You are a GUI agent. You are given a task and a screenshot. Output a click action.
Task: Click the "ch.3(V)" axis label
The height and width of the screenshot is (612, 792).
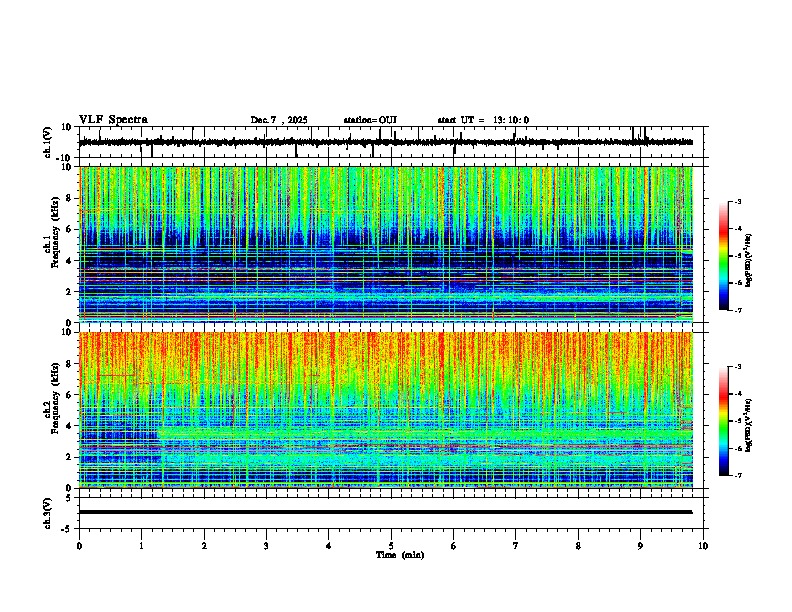(48, 513)
